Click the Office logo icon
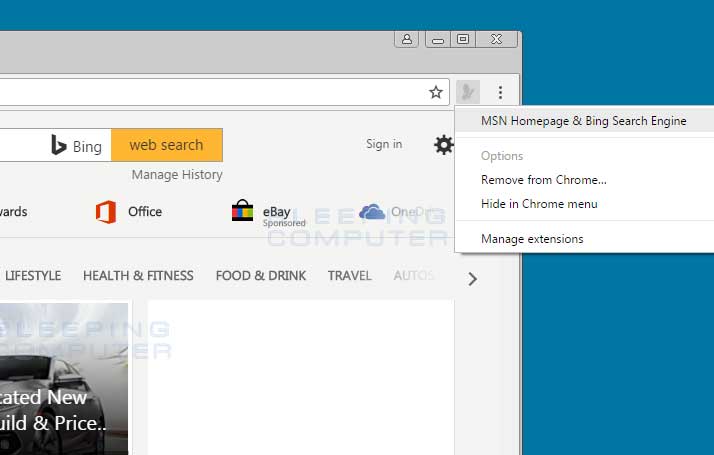 pos(106,212)
